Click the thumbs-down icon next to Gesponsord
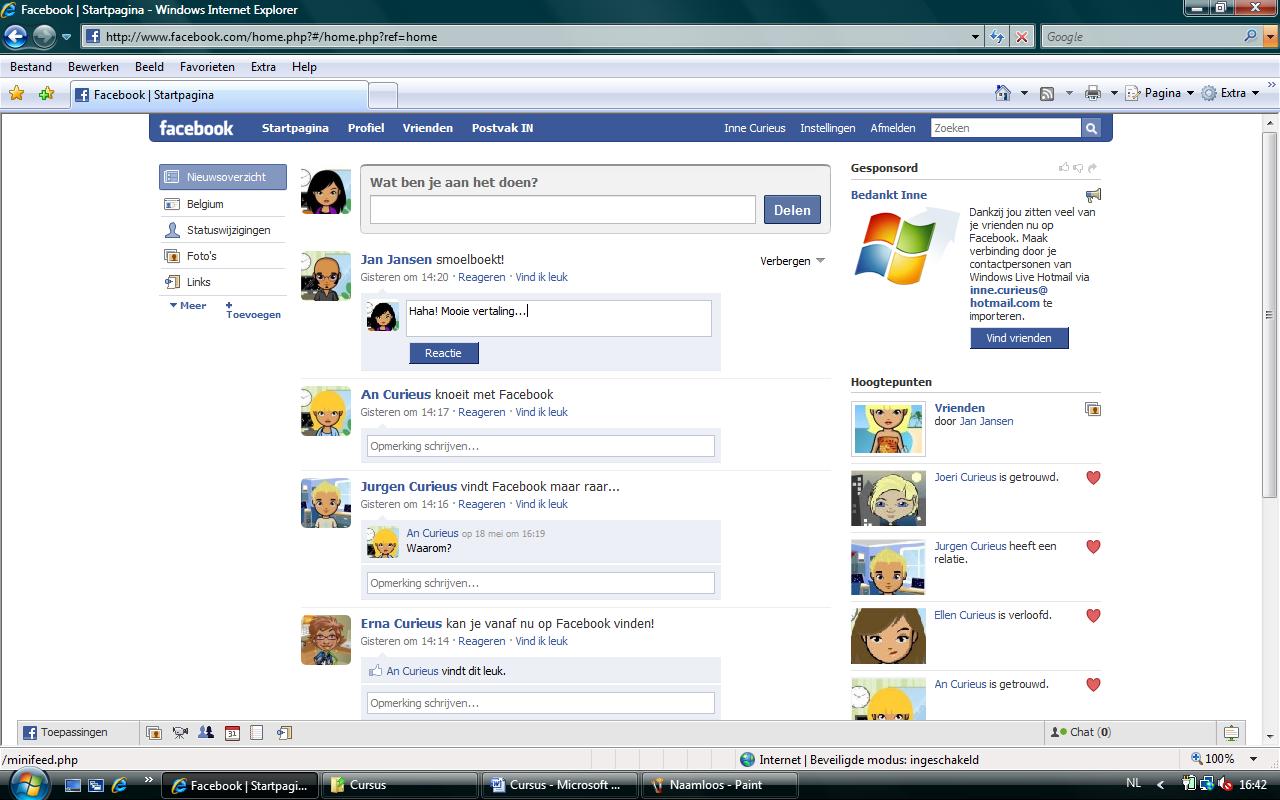This screenshot has height=800, width=1280. 1078,168
